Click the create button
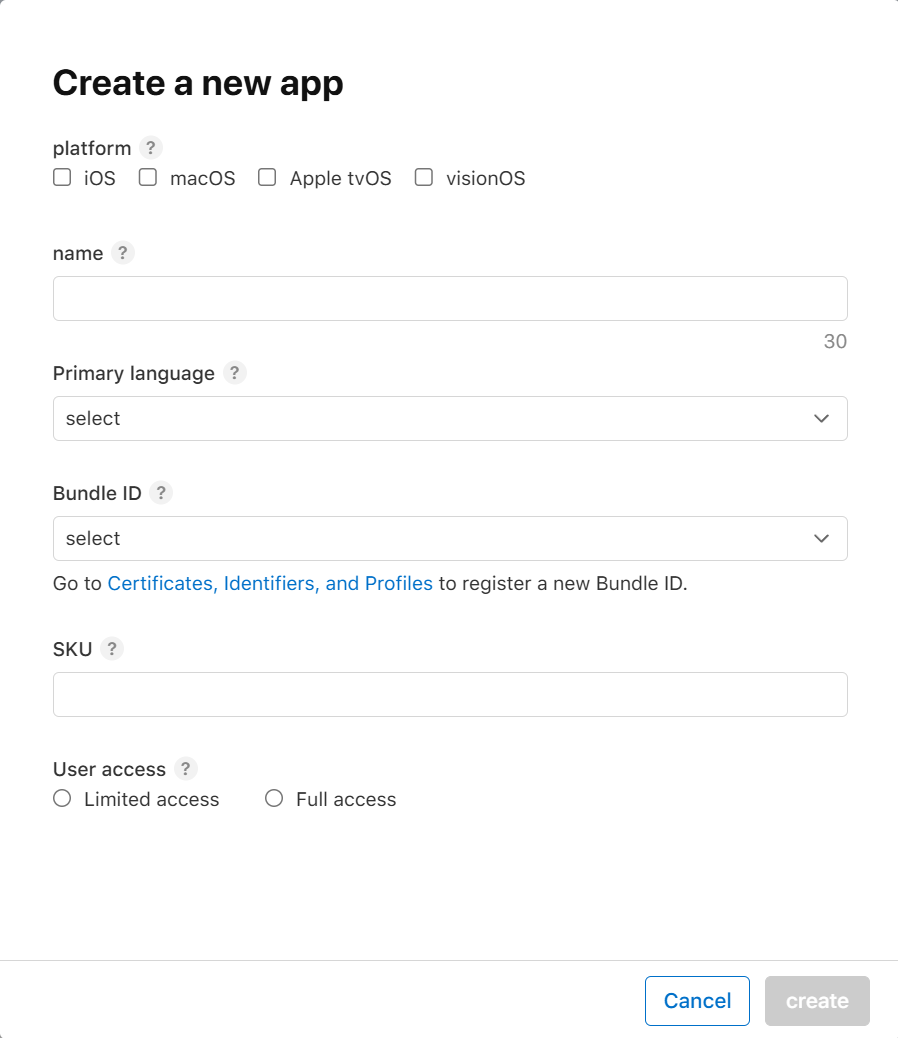 [x=817, y=1001]
